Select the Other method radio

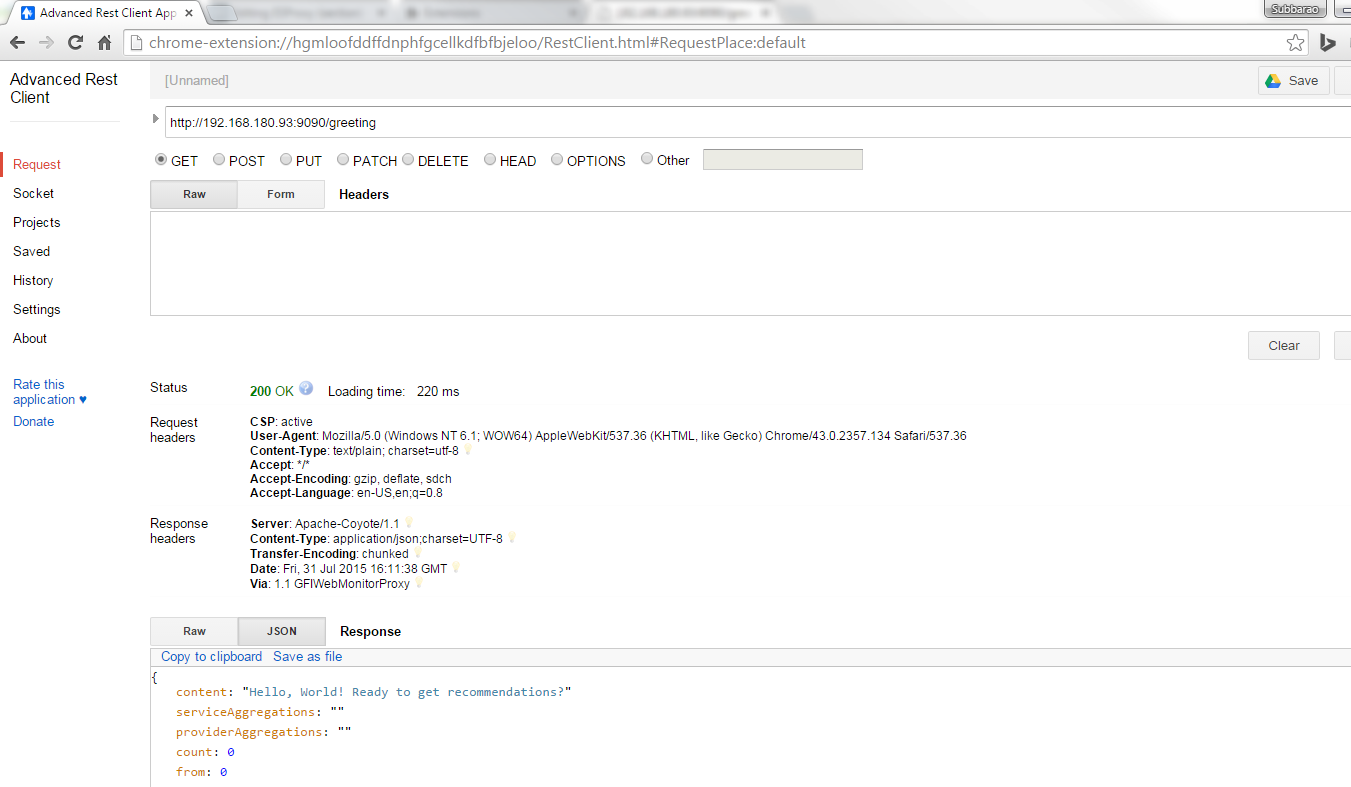647,158
